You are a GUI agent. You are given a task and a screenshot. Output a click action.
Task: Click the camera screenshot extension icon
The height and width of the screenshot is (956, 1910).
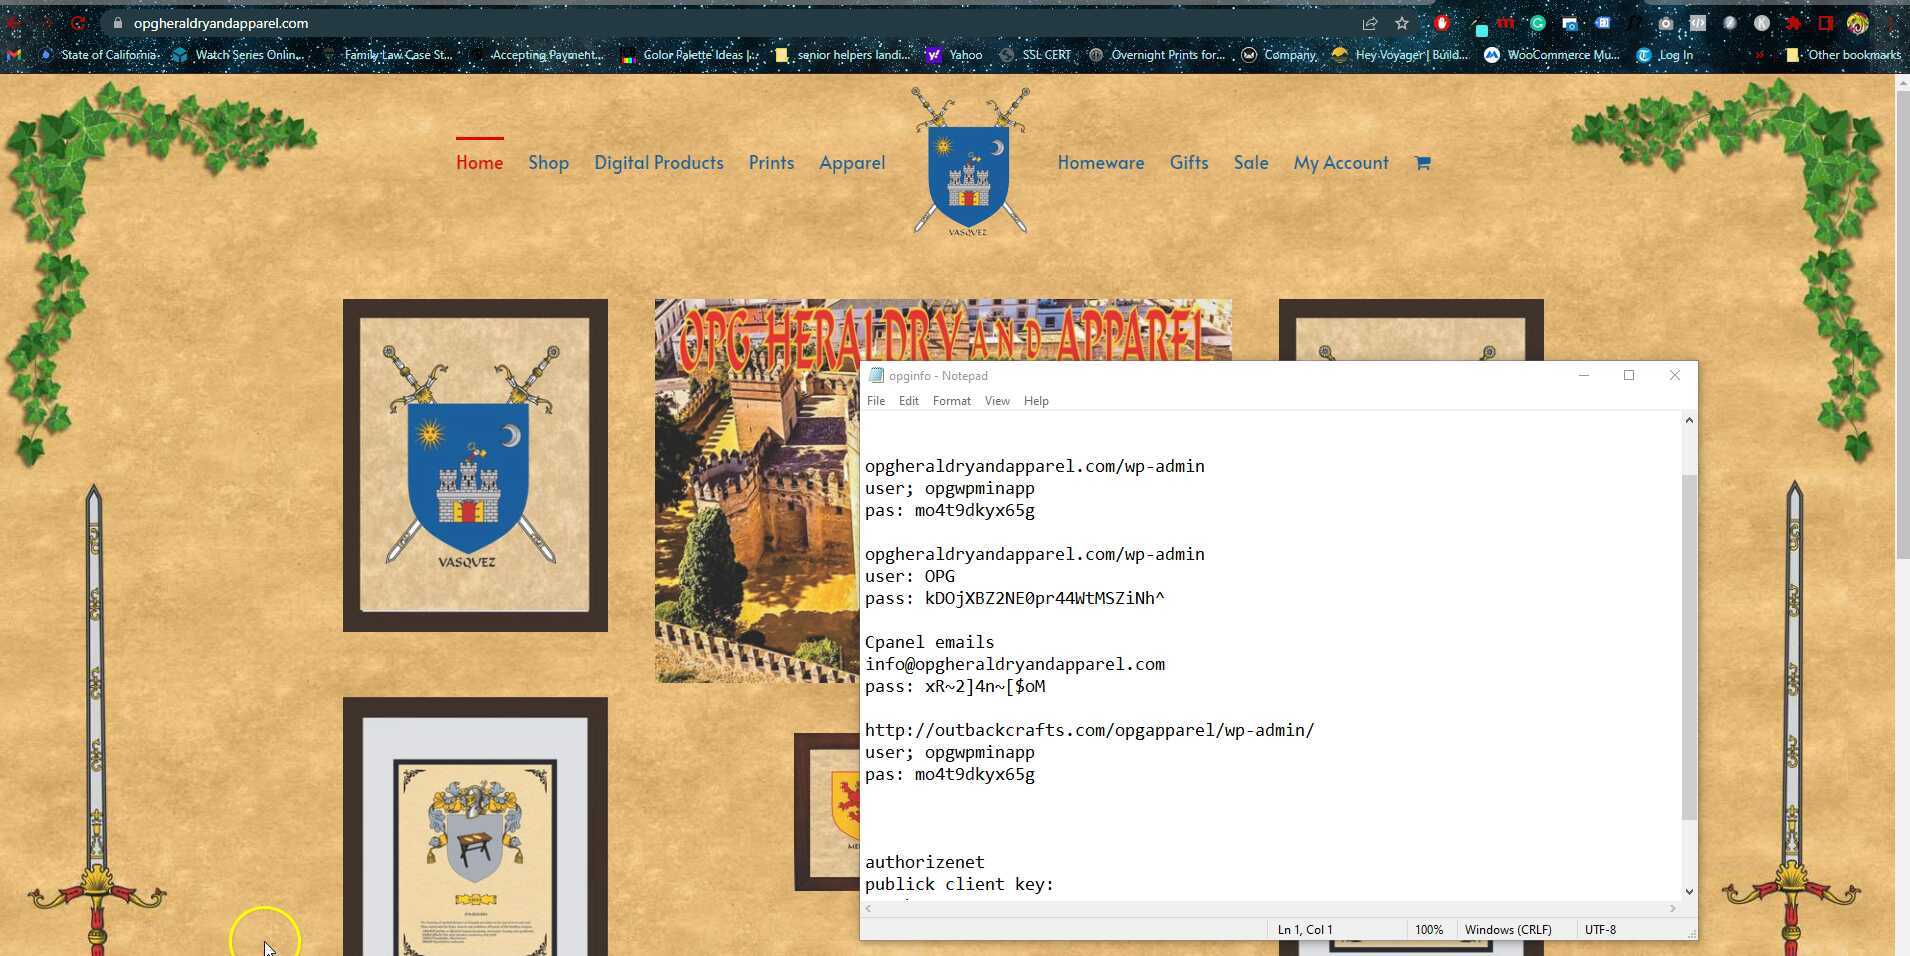[x=1665, y=23]
